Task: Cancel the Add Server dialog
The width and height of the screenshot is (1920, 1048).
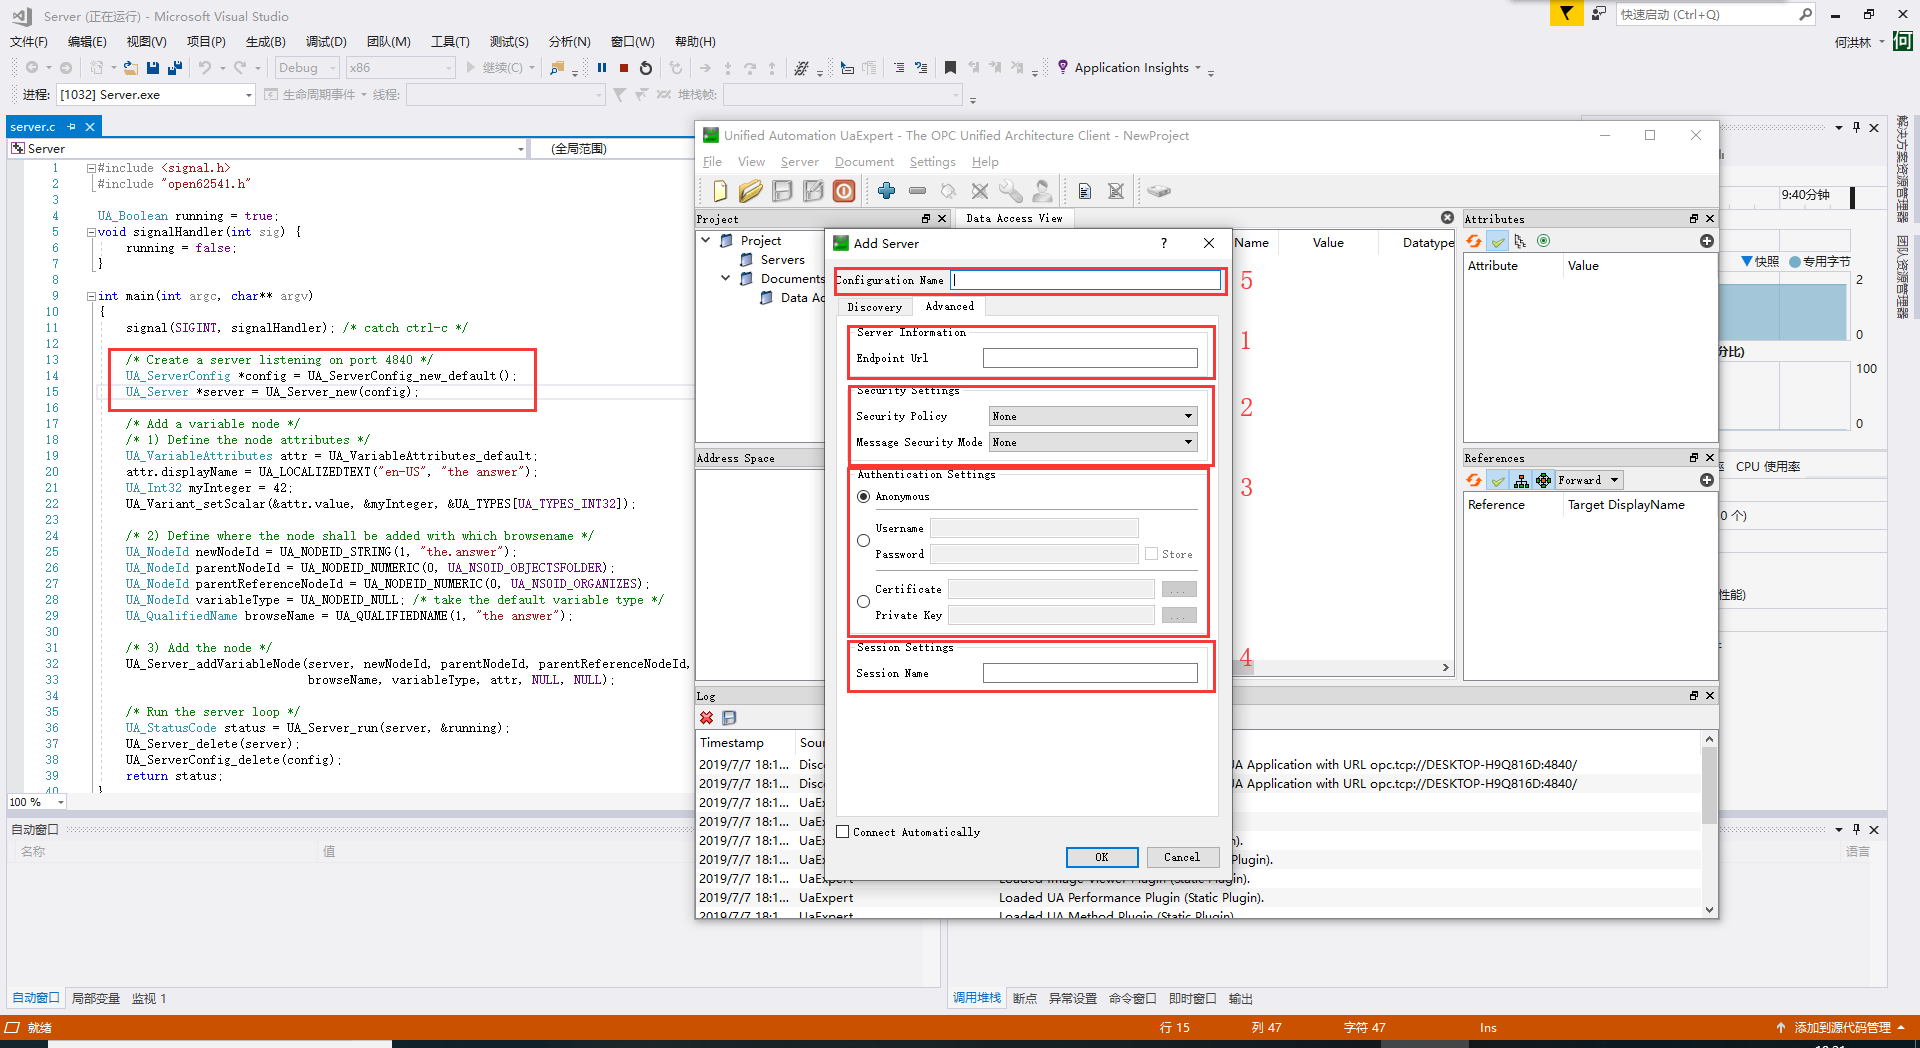Action: click(1181, 857)
